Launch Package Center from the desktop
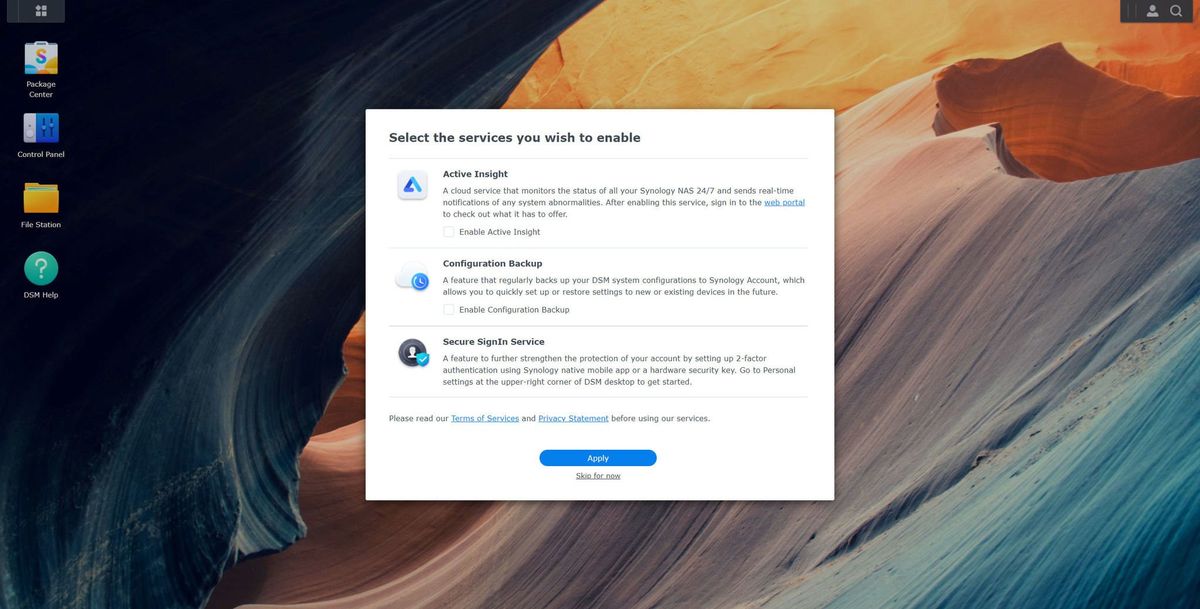 [x=41, y=57]
